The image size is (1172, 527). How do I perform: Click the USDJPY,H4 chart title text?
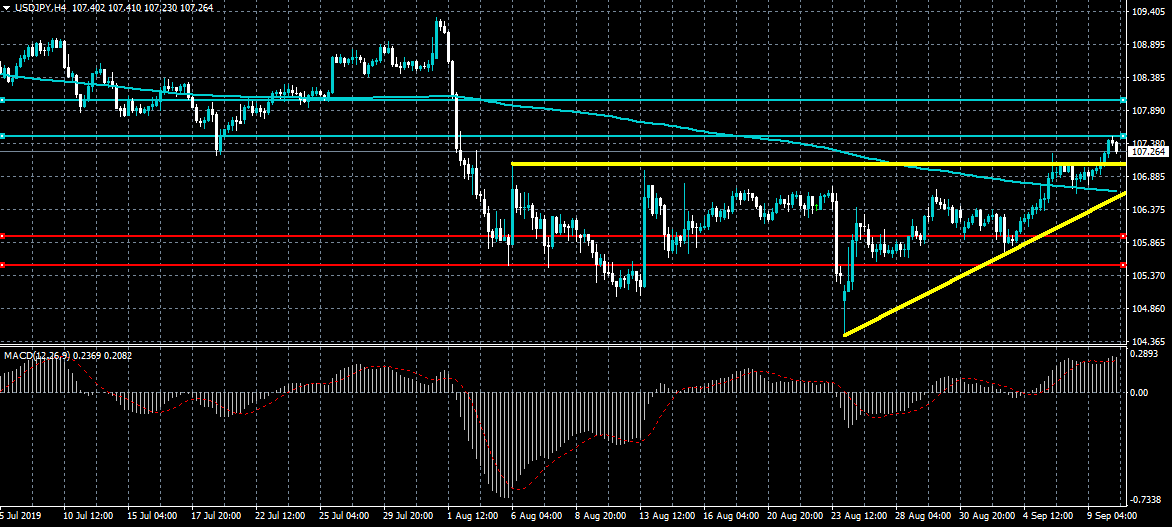[40, 7]
